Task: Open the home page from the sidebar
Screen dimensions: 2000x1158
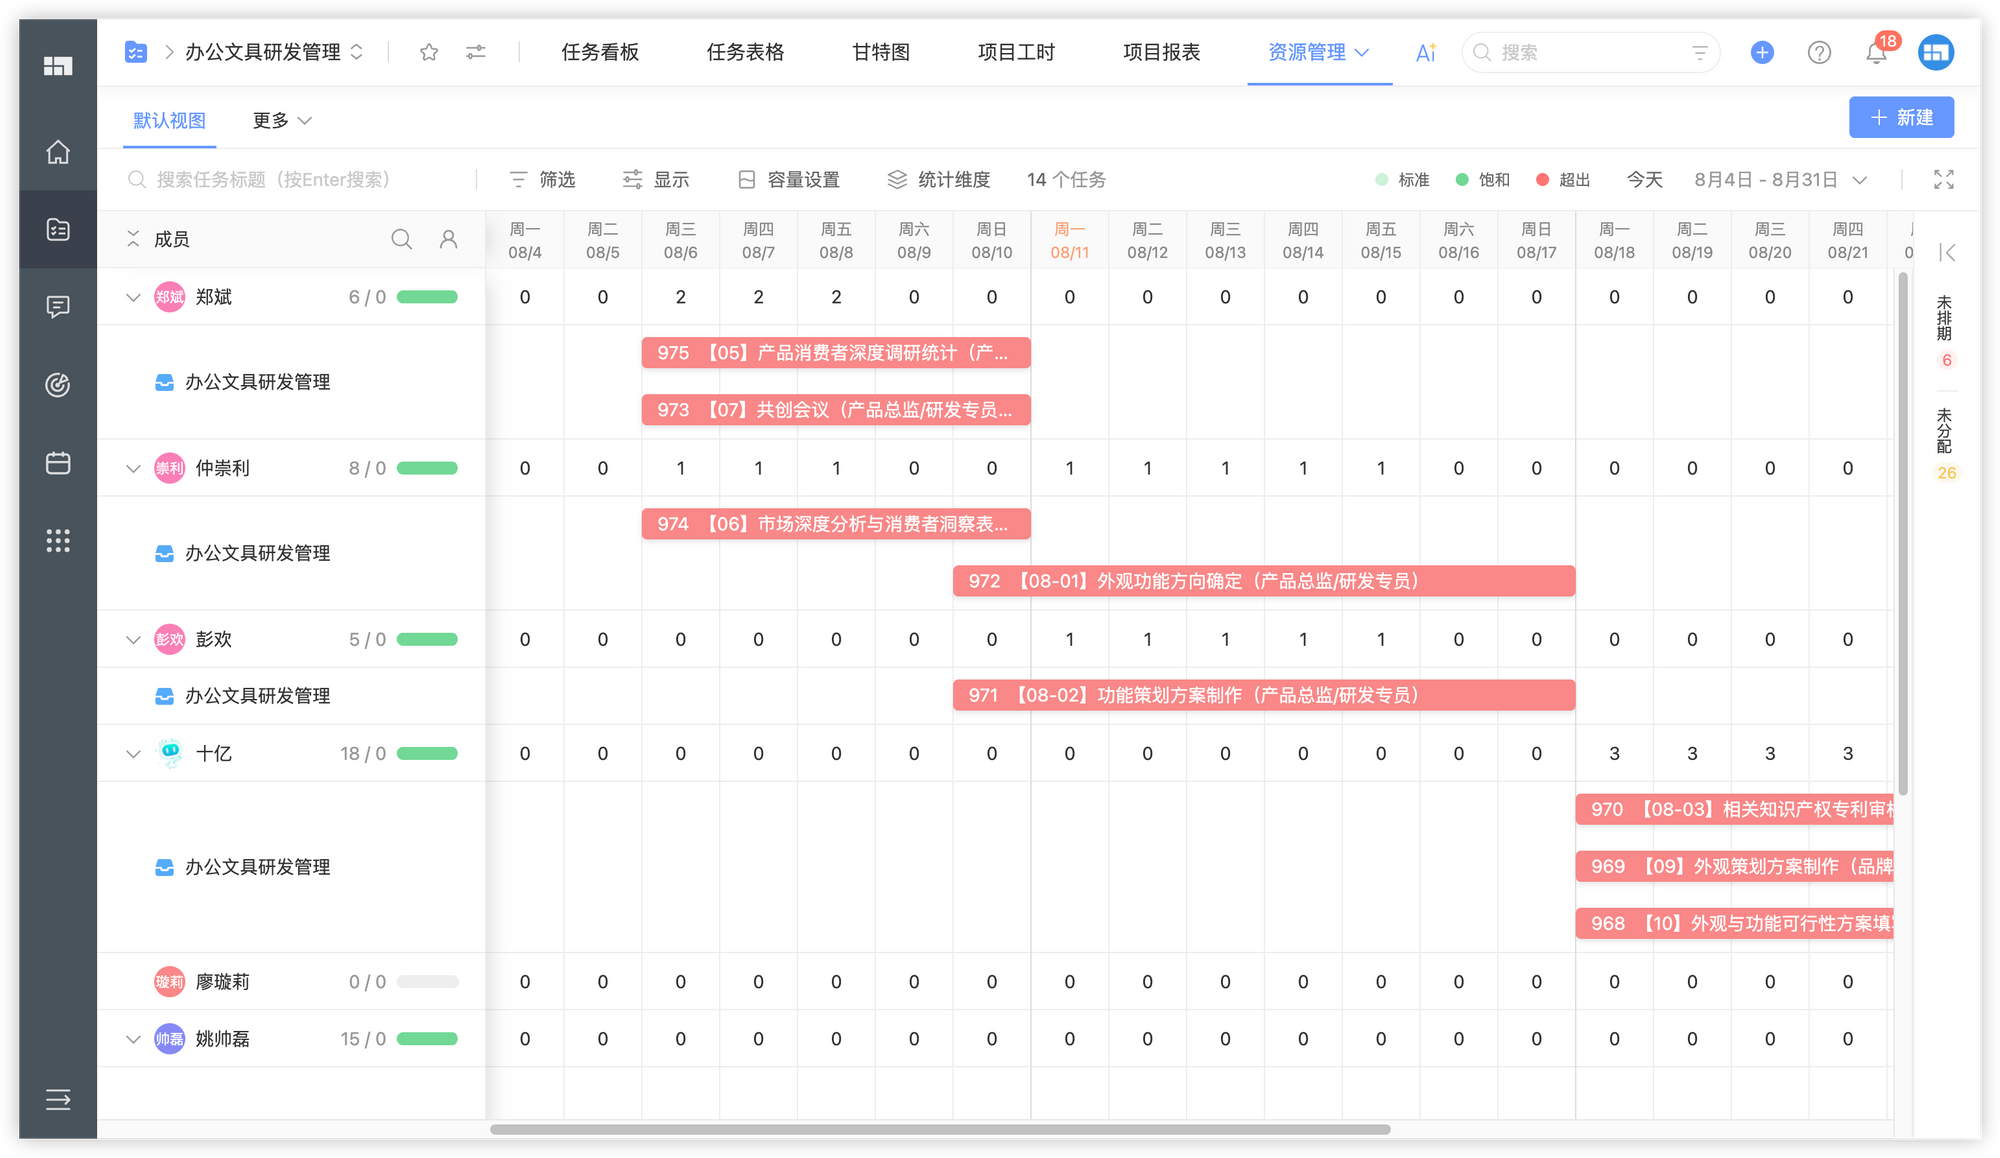Action: [57, 153]
